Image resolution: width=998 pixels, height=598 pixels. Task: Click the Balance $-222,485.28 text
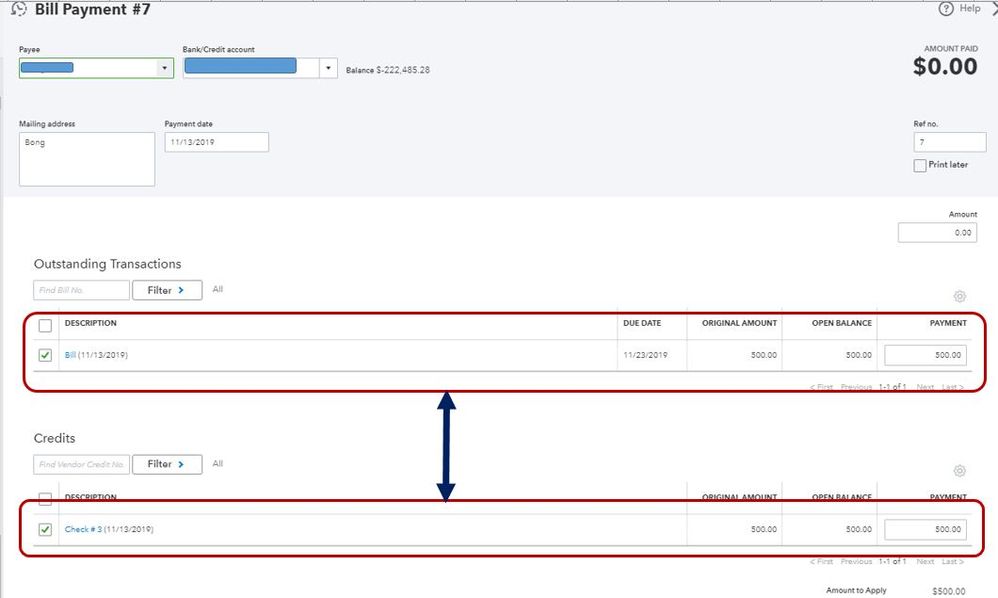[x=388, y=70]
